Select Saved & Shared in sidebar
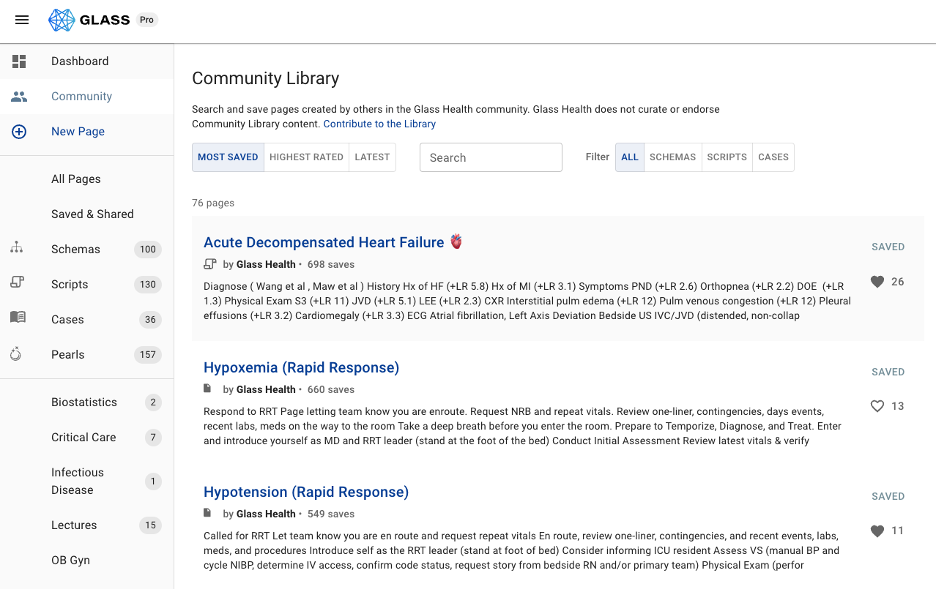Image resolution: width=936 pixels, height=590 pixels. tap(92, 214)
